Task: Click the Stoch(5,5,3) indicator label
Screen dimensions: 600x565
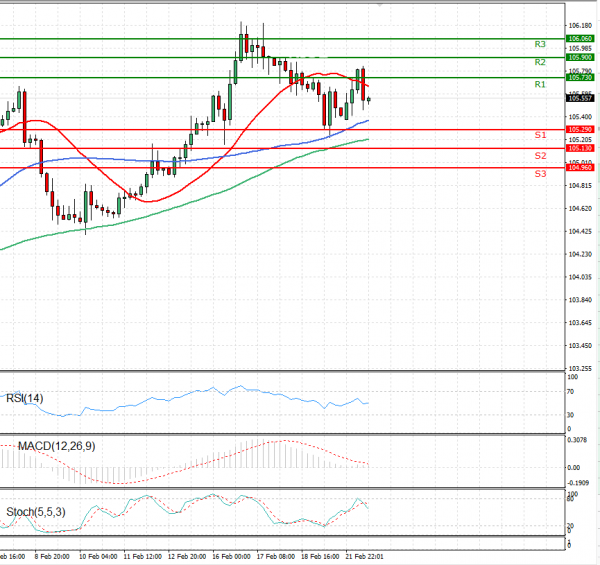Action: (36, 512)
